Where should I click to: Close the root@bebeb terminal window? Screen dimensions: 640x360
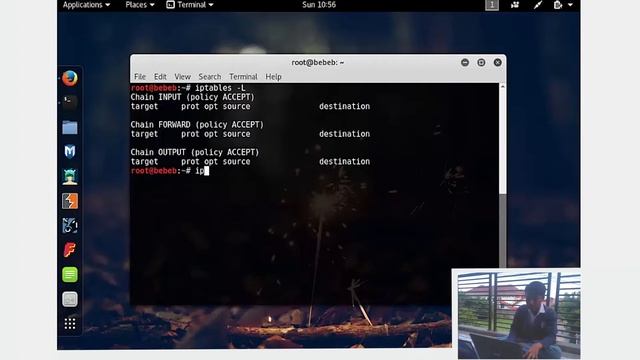point(498,62)
